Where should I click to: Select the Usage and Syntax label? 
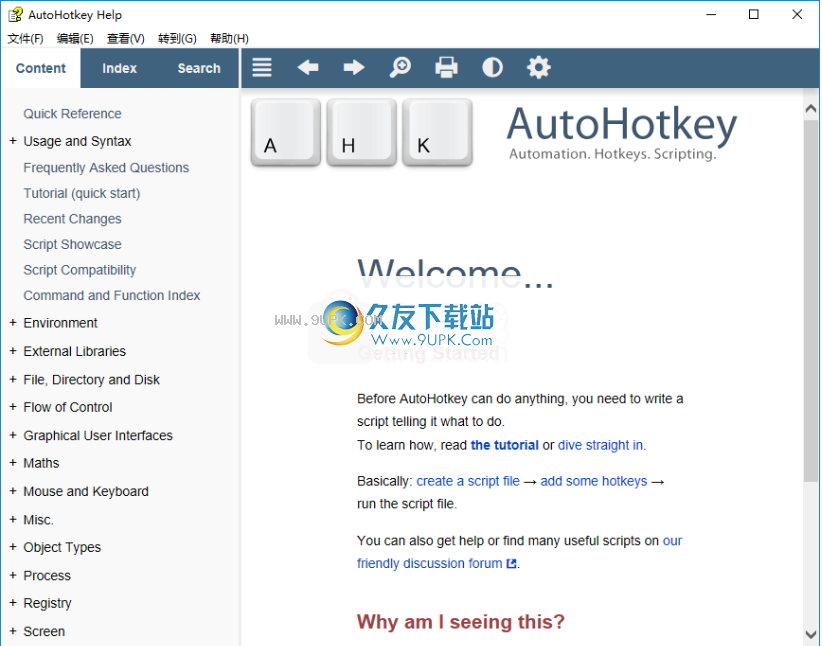77,141
